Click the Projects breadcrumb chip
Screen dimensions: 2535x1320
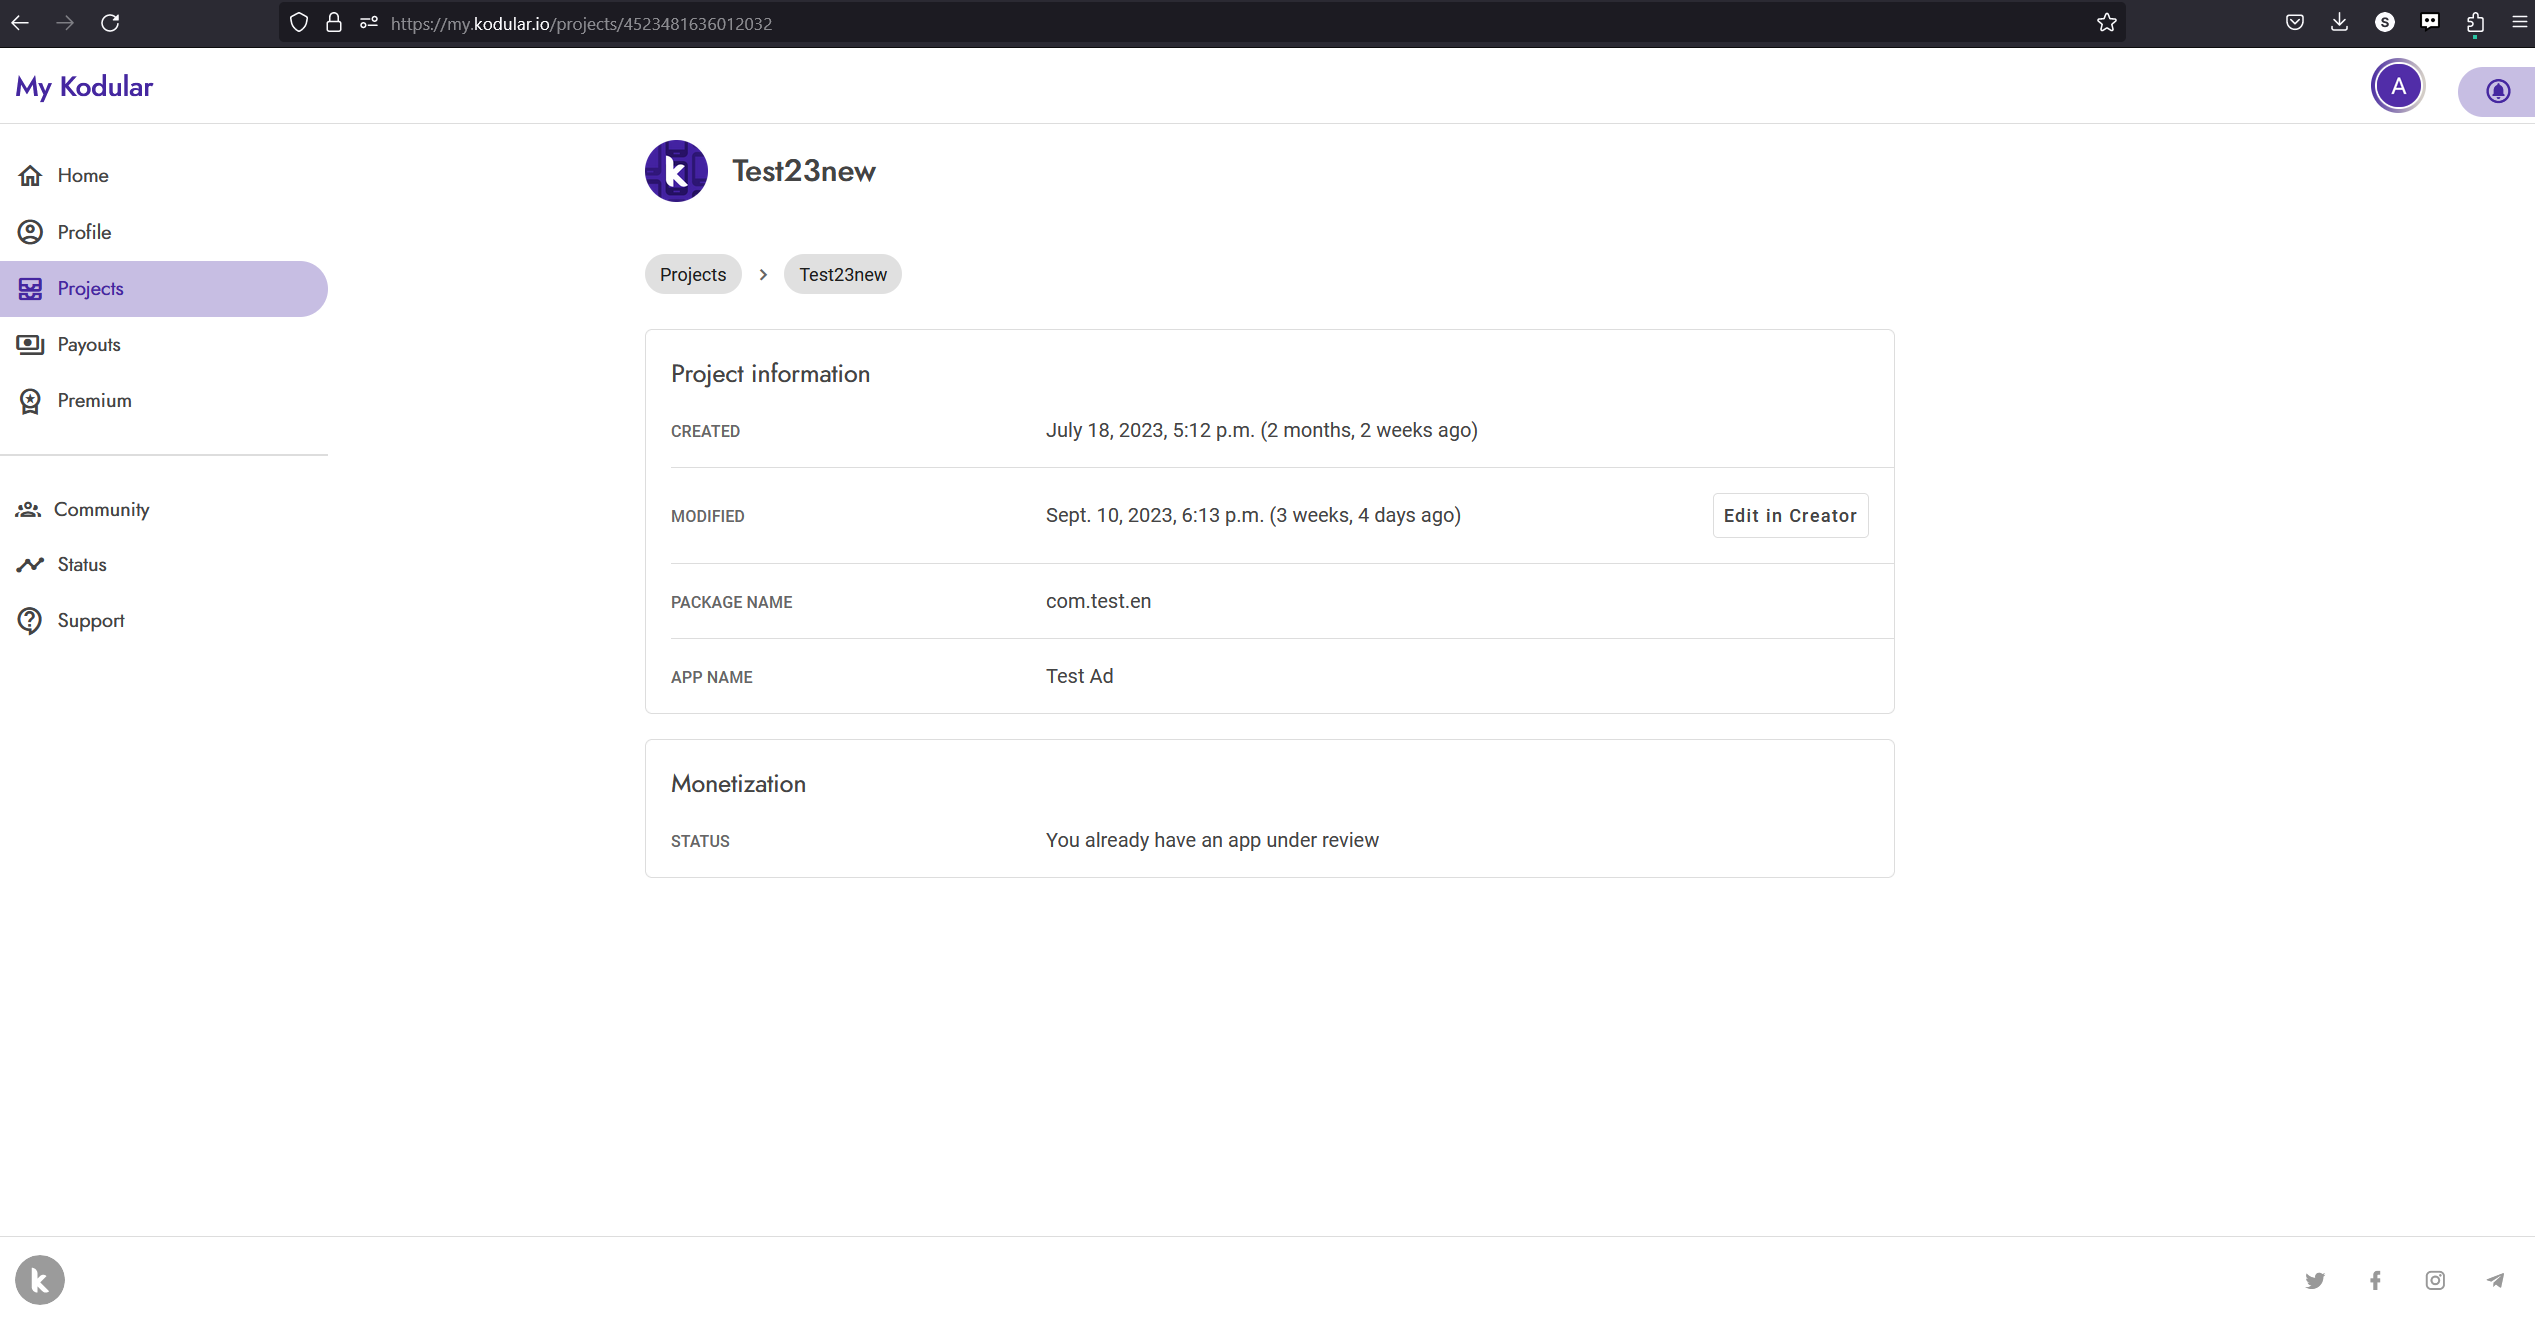[x=693, y=274]
